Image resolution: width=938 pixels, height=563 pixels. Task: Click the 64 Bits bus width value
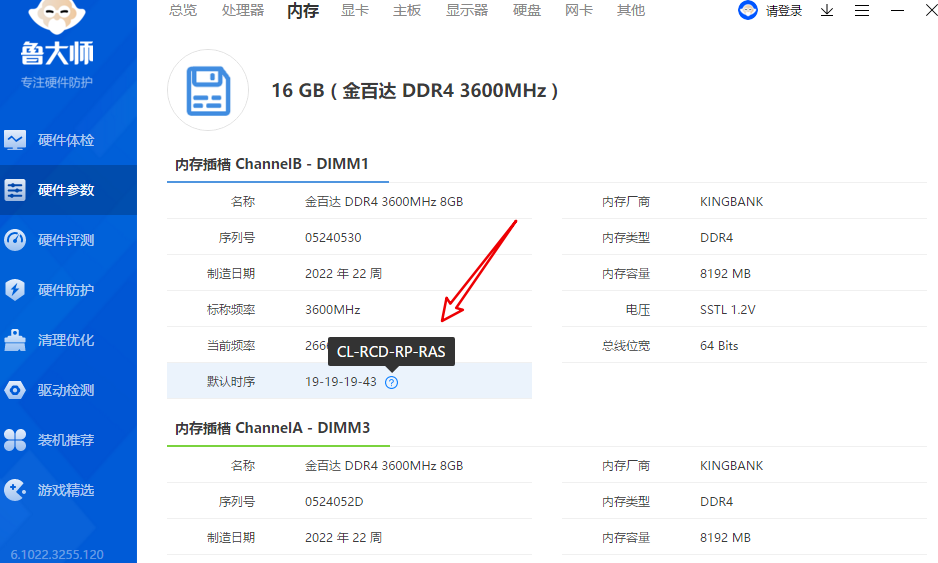point(719,346)
